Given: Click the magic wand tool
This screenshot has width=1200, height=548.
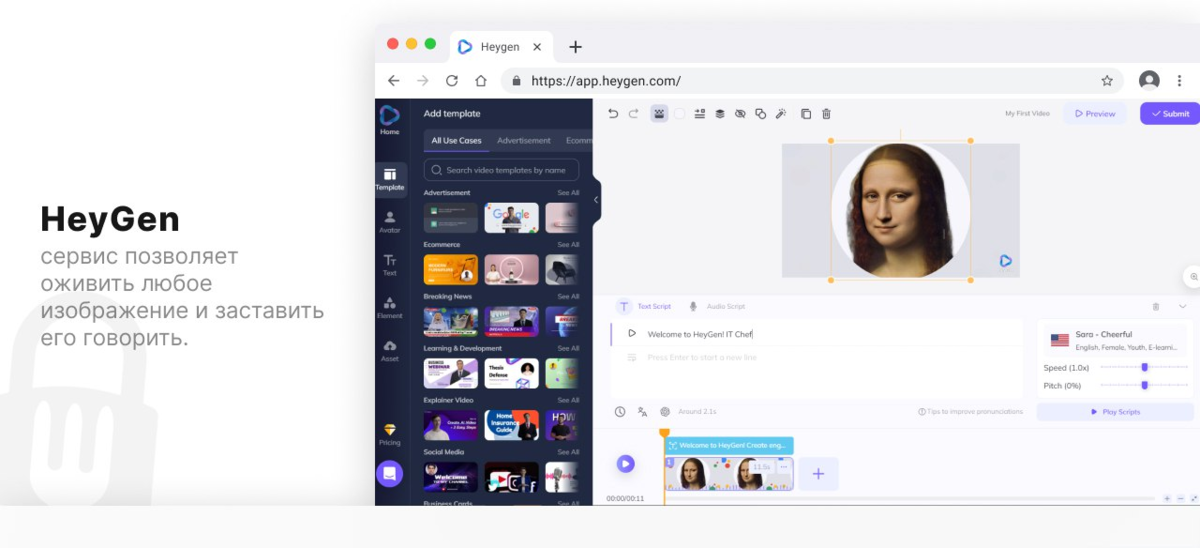Looking at the screenshot, I should [x=781, y=114].
